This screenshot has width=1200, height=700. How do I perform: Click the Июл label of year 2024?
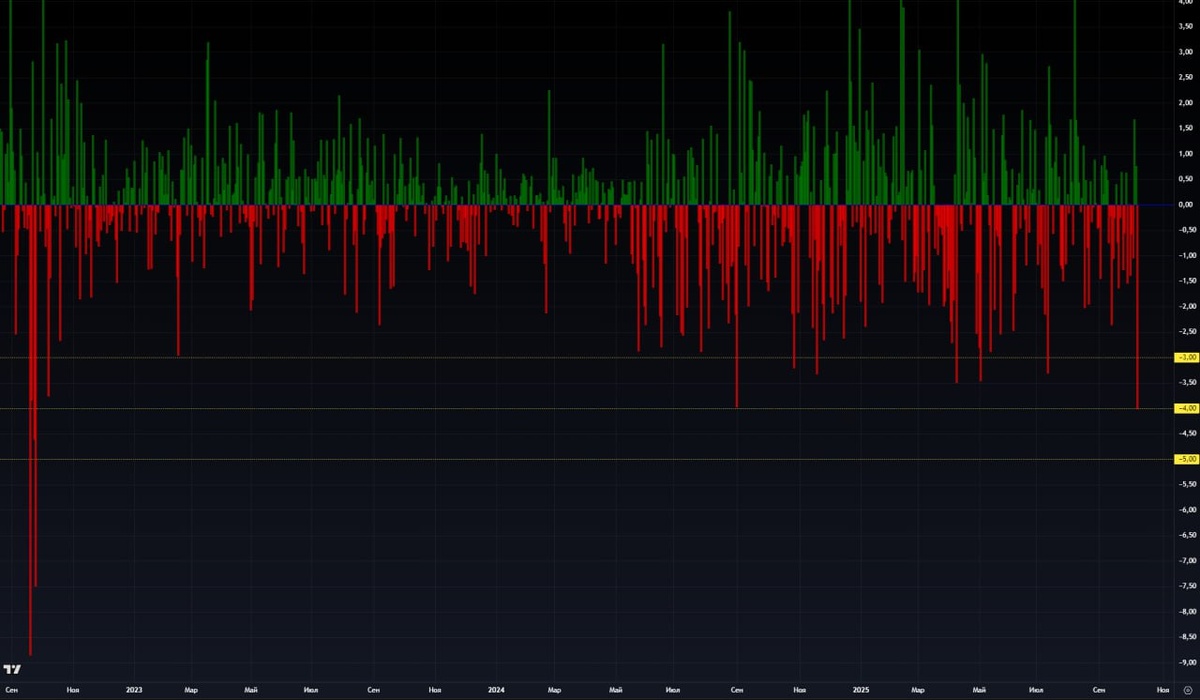click(x=675, y=690)
